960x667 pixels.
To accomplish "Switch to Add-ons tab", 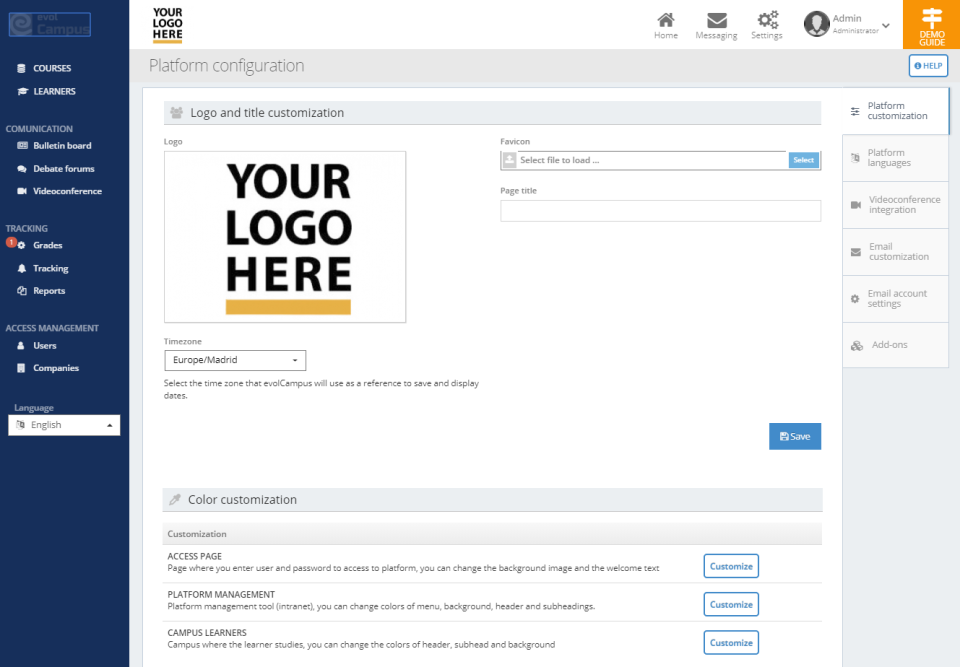I will pos(895,345).
